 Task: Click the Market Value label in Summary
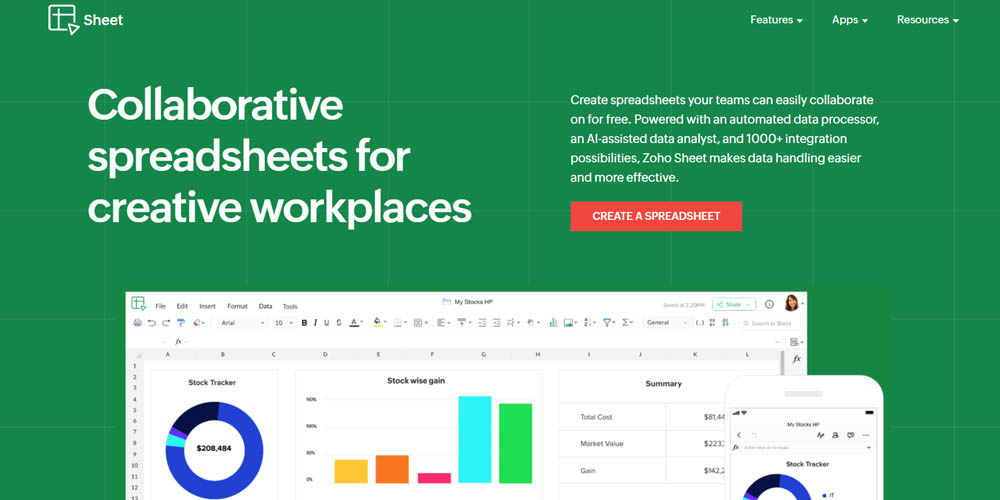[602, 444]
